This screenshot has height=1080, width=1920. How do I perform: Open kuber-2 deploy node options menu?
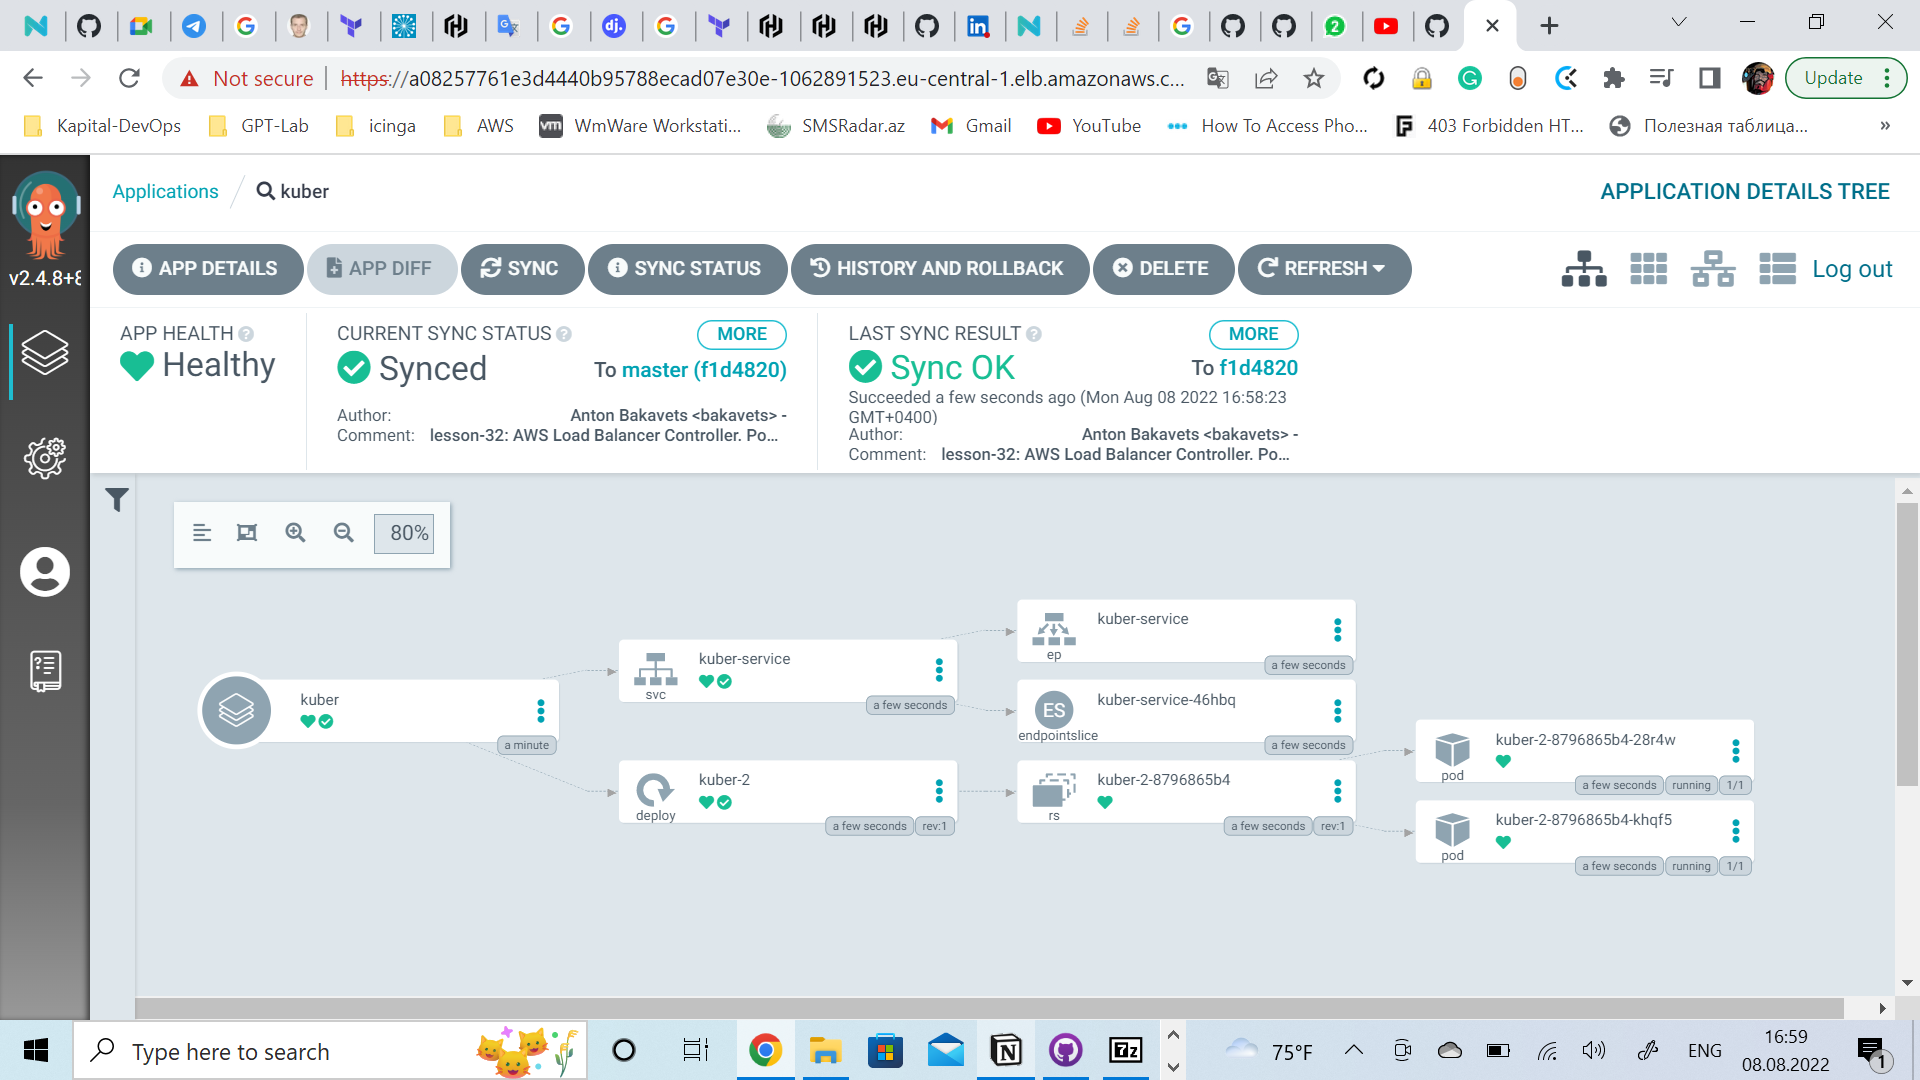[938, 791]
